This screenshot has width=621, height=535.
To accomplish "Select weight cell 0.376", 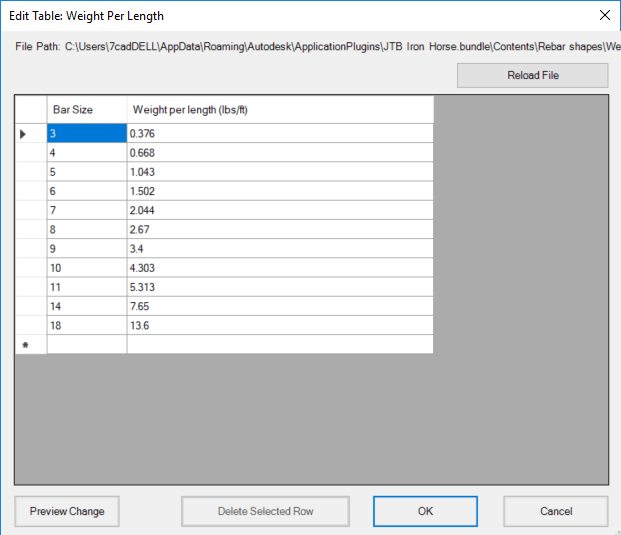I will pyautogui.click(x=280, y=133).
